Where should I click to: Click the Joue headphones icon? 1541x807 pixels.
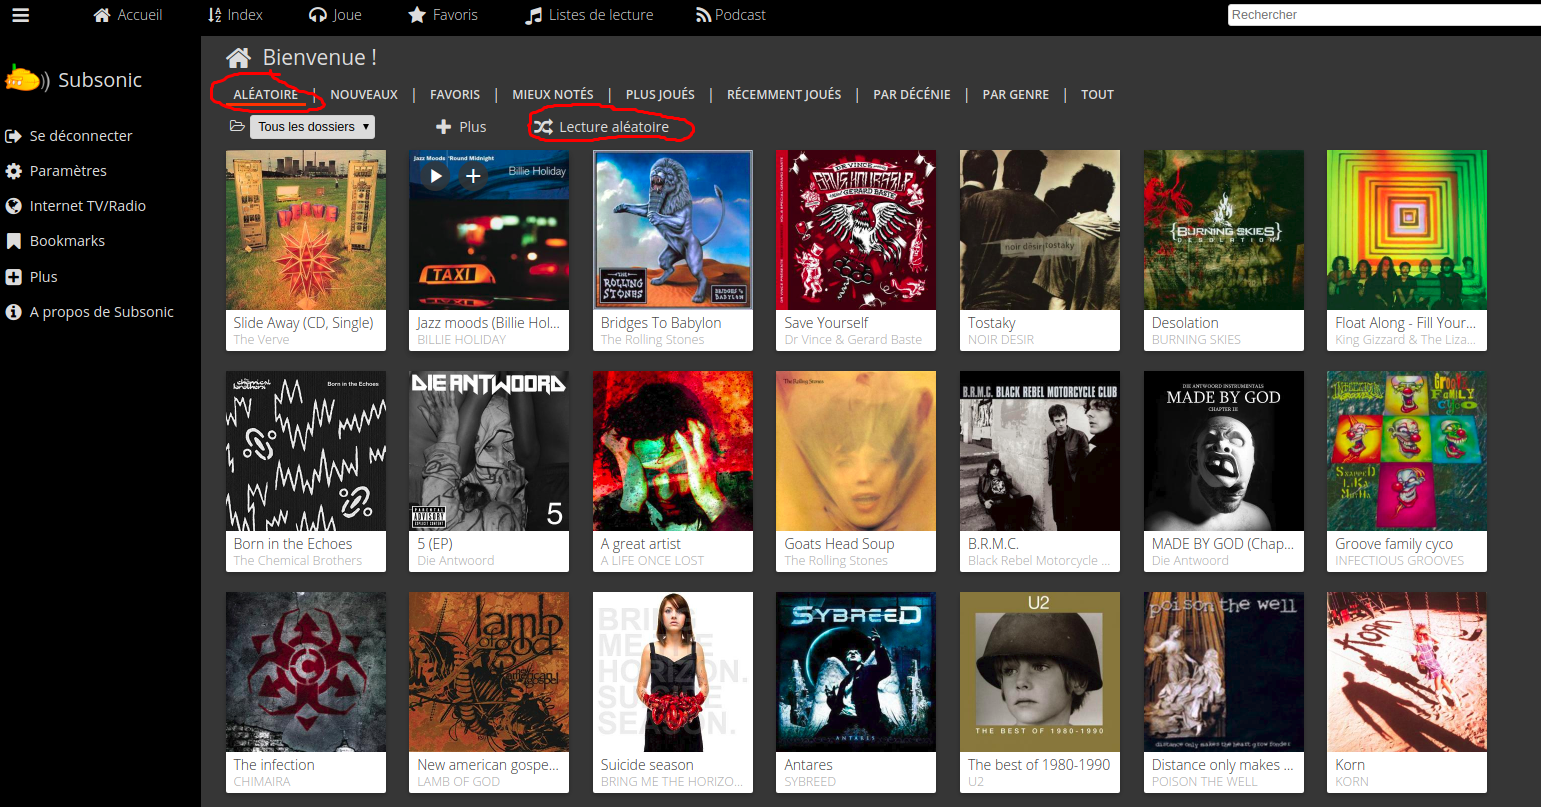click(318, 15)
